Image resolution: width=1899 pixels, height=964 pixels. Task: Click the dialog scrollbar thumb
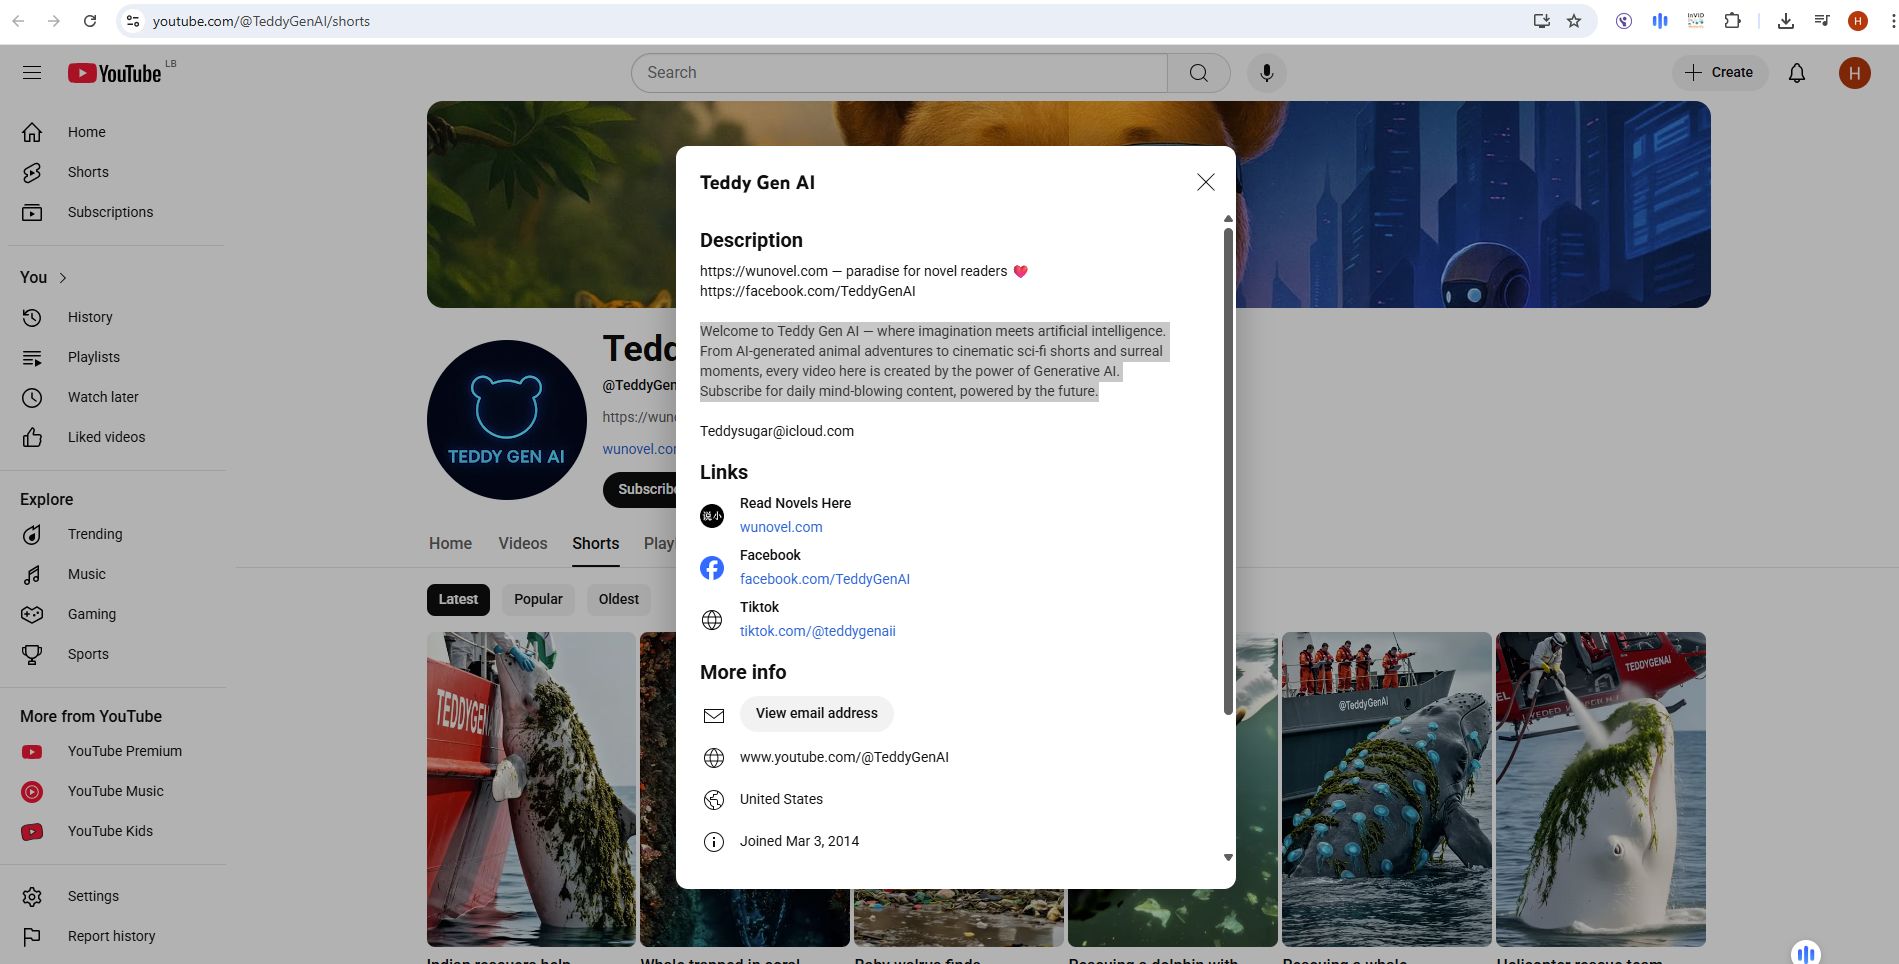pos(1228,471)
